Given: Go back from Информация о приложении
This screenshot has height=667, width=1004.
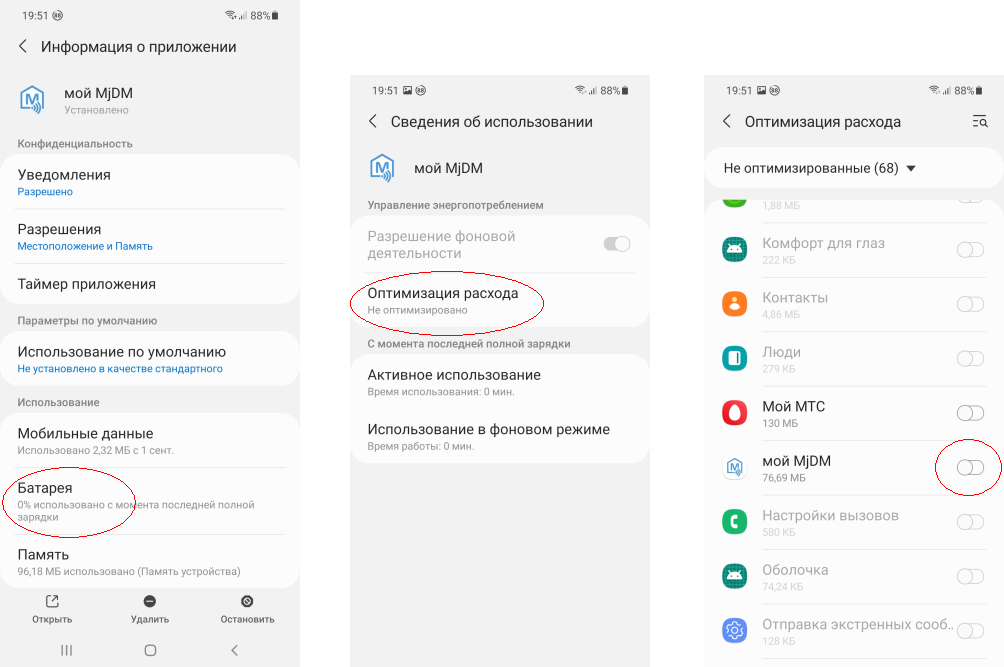Looking at the screenshot, I should coord(23,46).
